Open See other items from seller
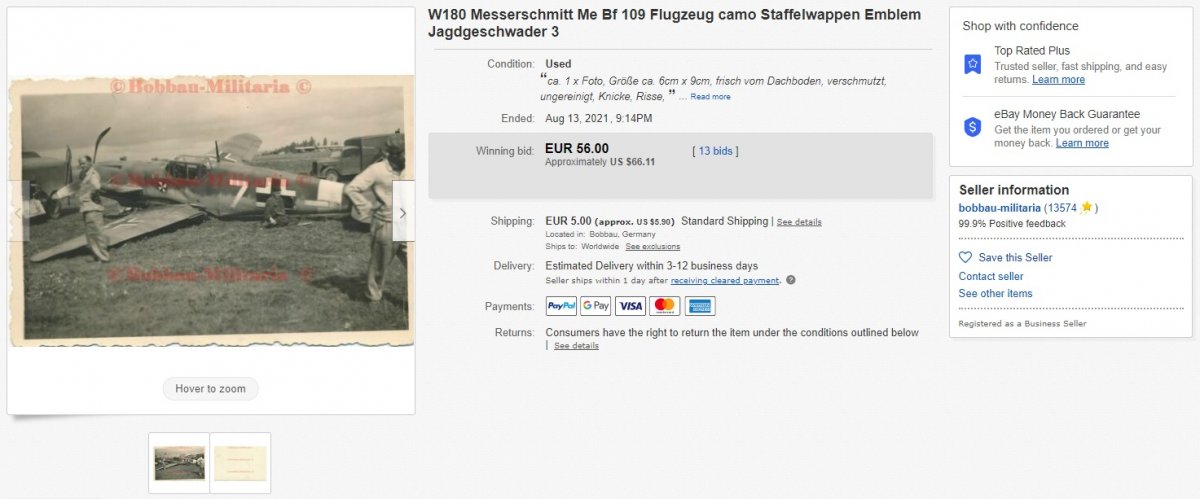 click(x=995, y=293)
